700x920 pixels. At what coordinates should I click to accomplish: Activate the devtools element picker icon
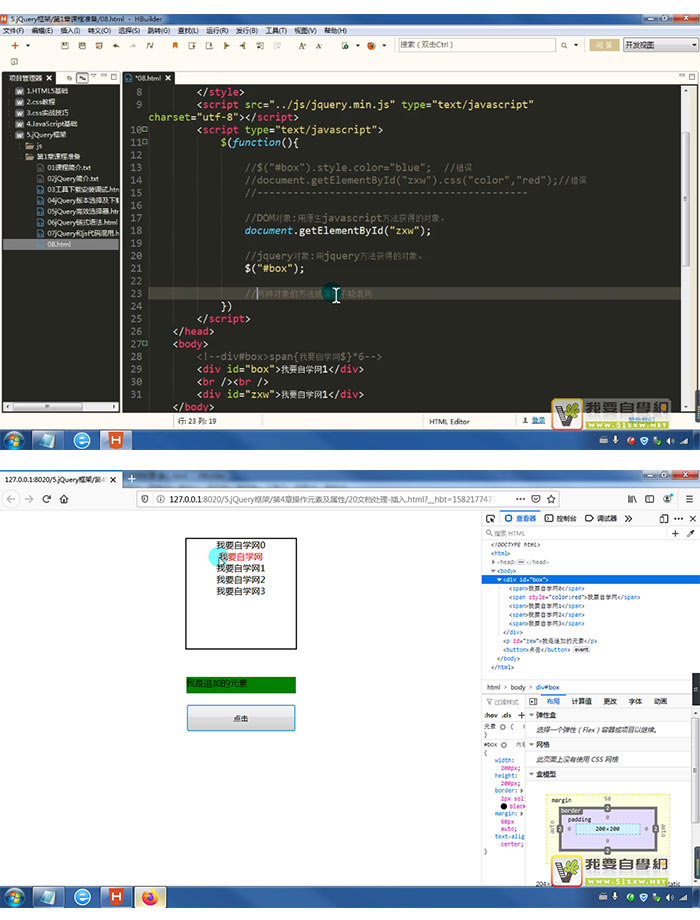point(491,519)
